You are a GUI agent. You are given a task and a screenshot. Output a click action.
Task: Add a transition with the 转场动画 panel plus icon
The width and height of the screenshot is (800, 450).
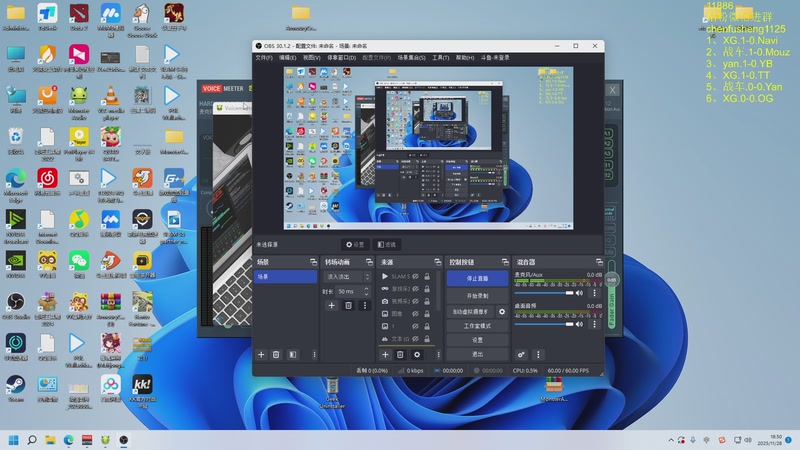click(x=332, y=306)
